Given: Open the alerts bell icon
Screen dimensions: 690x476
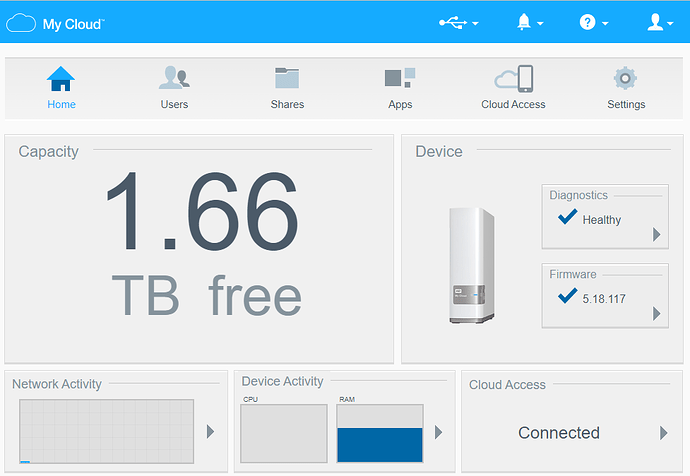Looking at the screenshot, I should click(x=524, y=22).
